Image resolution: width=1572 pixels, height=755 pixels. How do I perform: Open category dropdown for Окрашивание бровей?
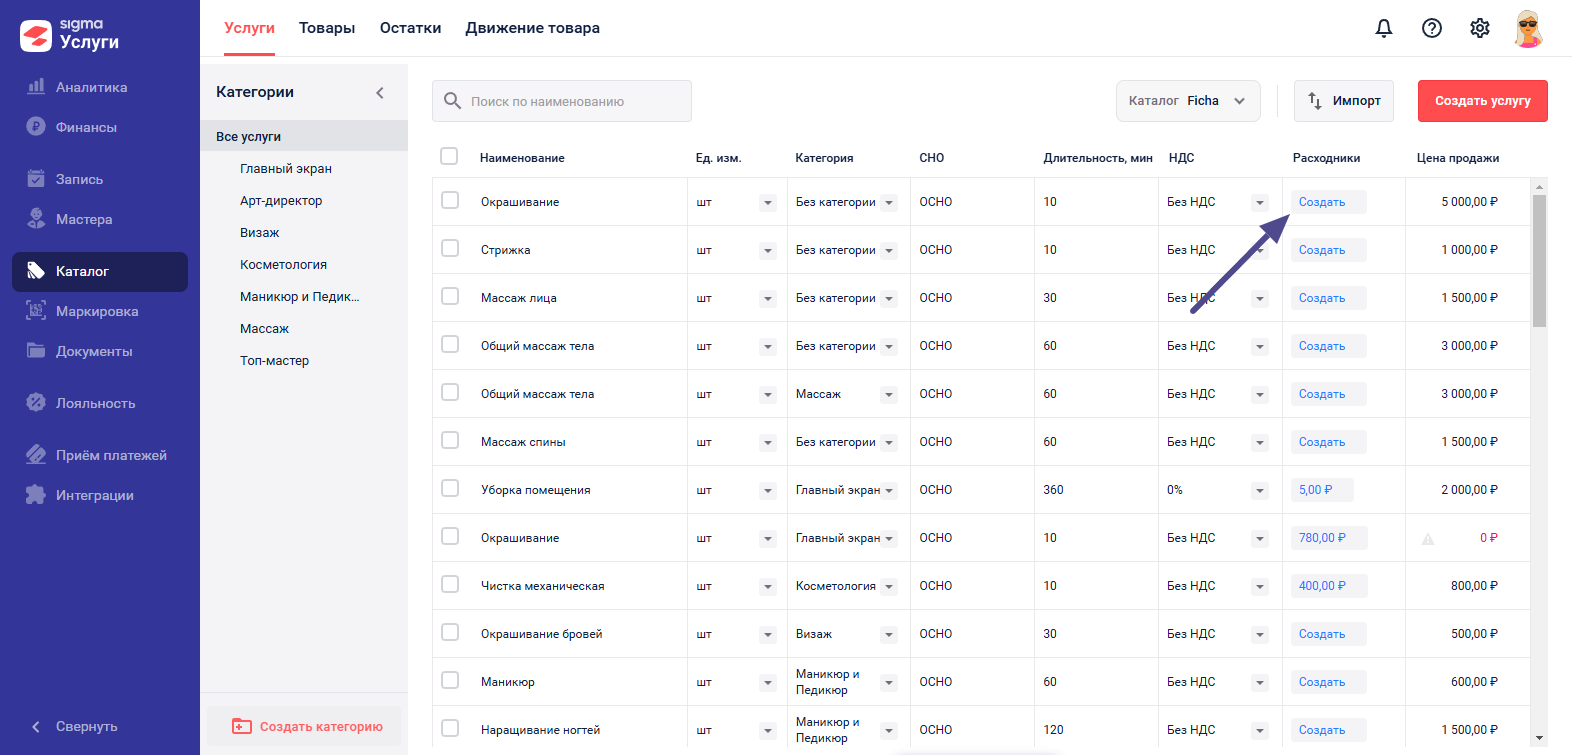click(889, 635)
